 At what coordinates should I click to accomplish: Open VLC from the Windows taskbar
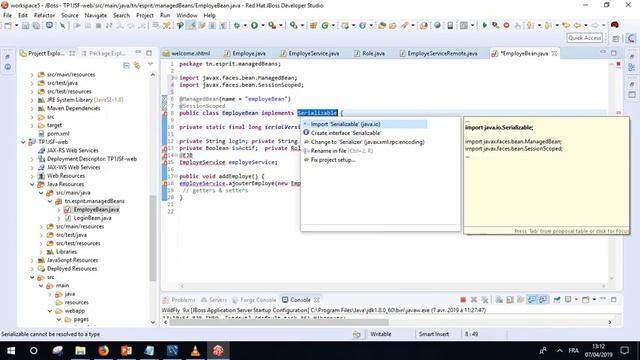(x=195, y=350)
